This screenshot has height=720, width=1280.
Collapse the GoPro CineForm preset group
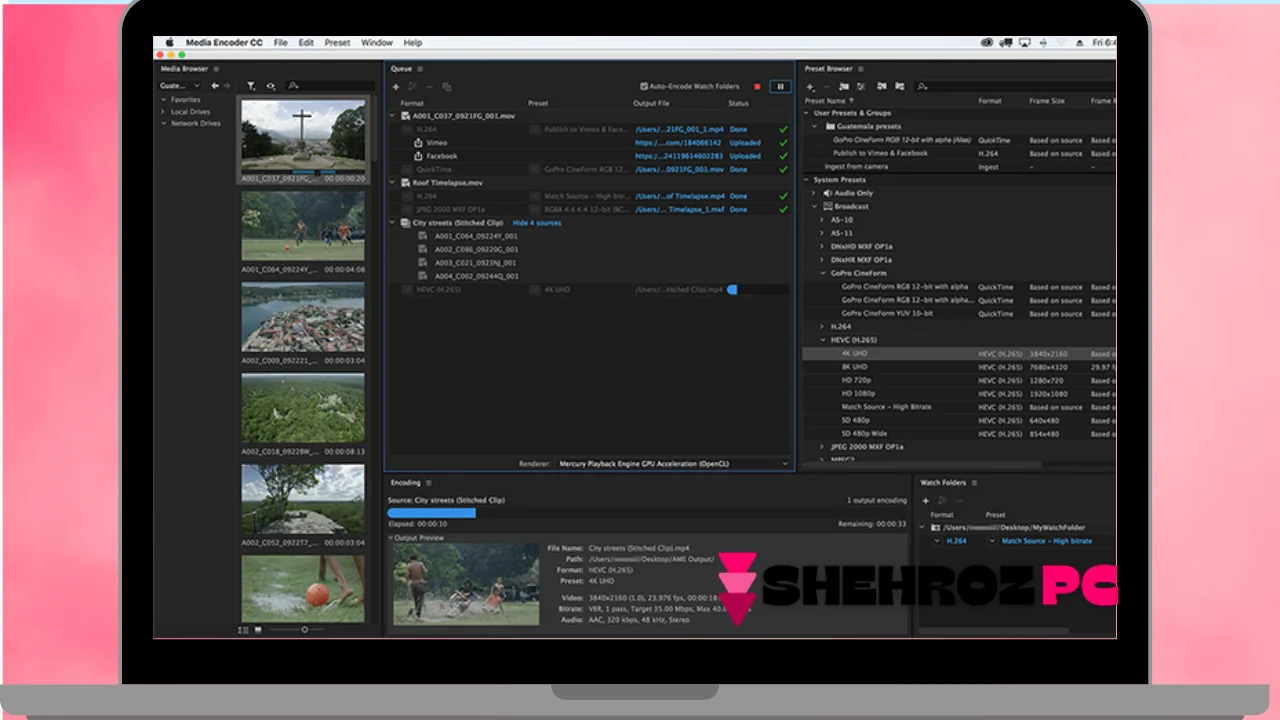822,273
